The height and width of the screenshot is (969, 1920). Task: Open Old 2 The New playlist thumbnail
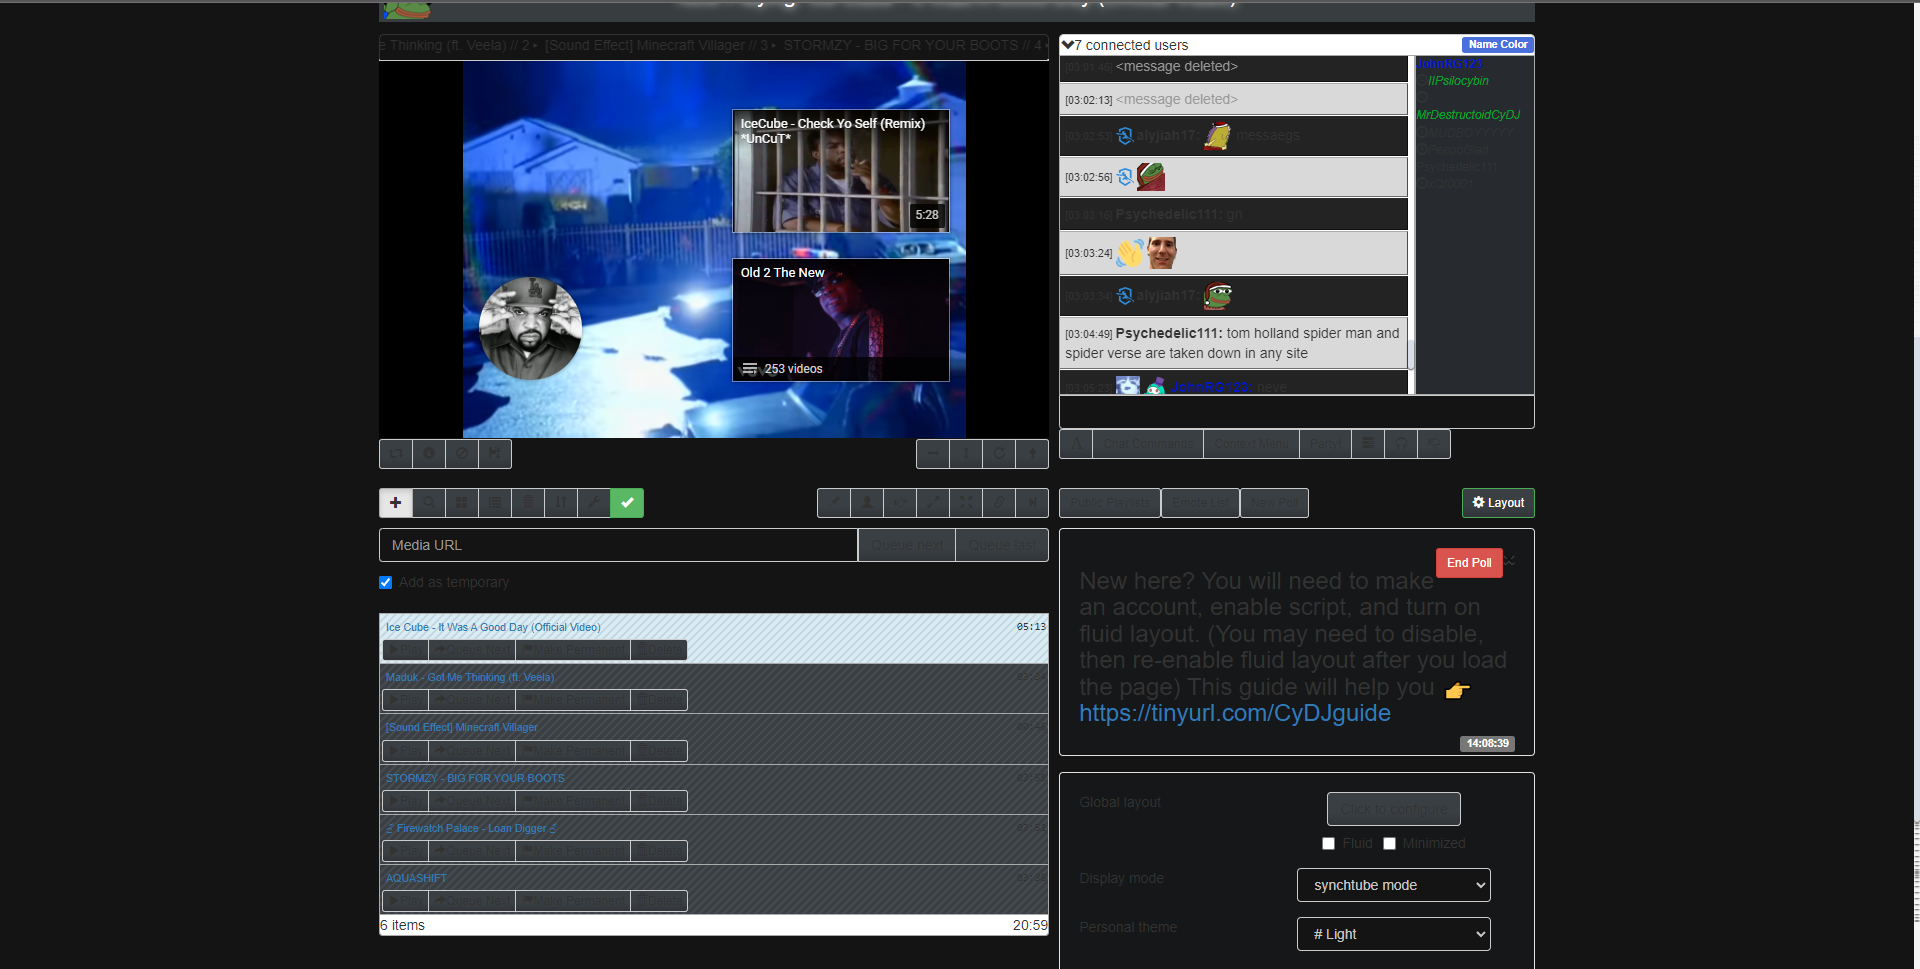click(x=841, y=320)
